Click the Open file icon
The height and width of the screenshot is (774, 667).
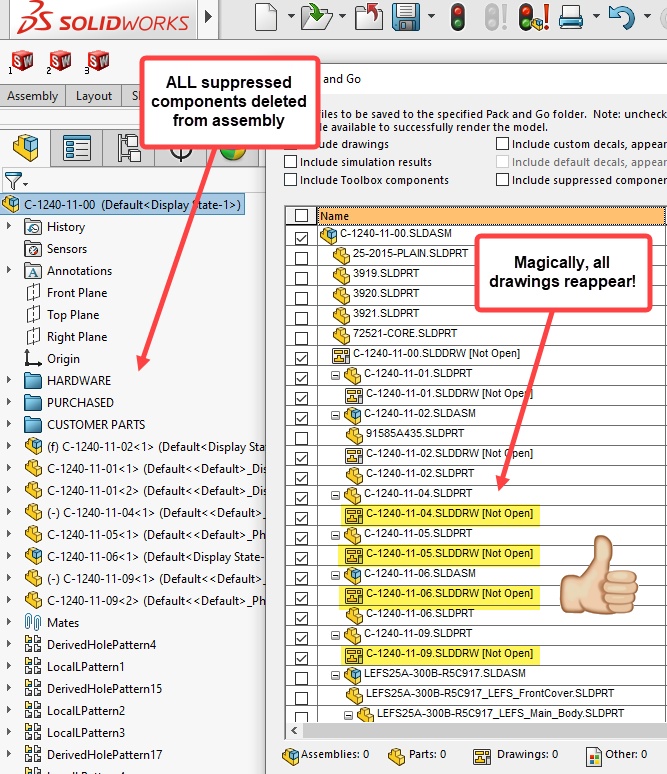point(316,16)
